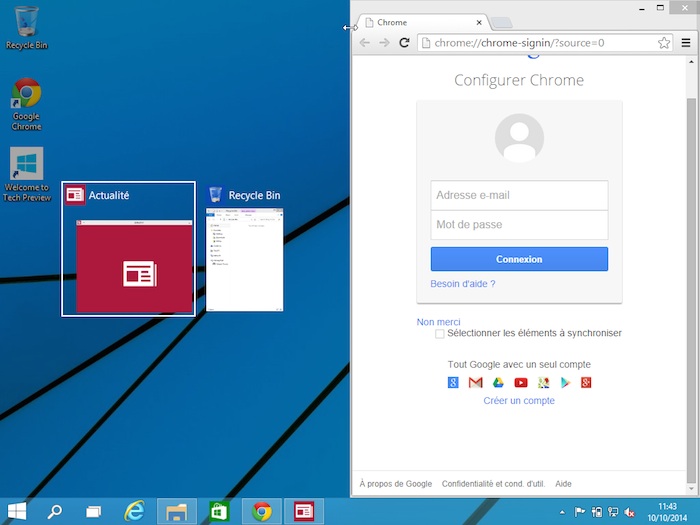Reload the Chrome page
700x525 pixels.
tap(404, 43)
